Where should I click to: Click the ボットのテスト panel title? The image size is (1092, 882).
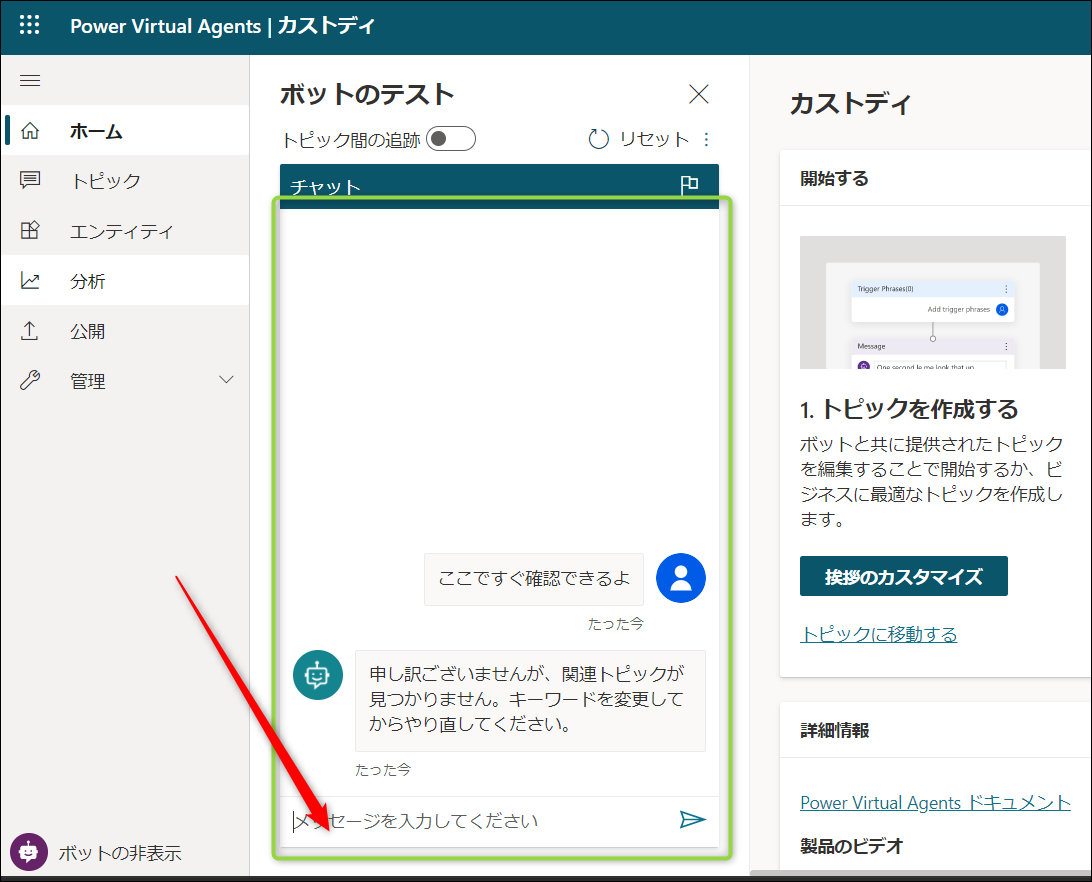click(x=367, y=94)
